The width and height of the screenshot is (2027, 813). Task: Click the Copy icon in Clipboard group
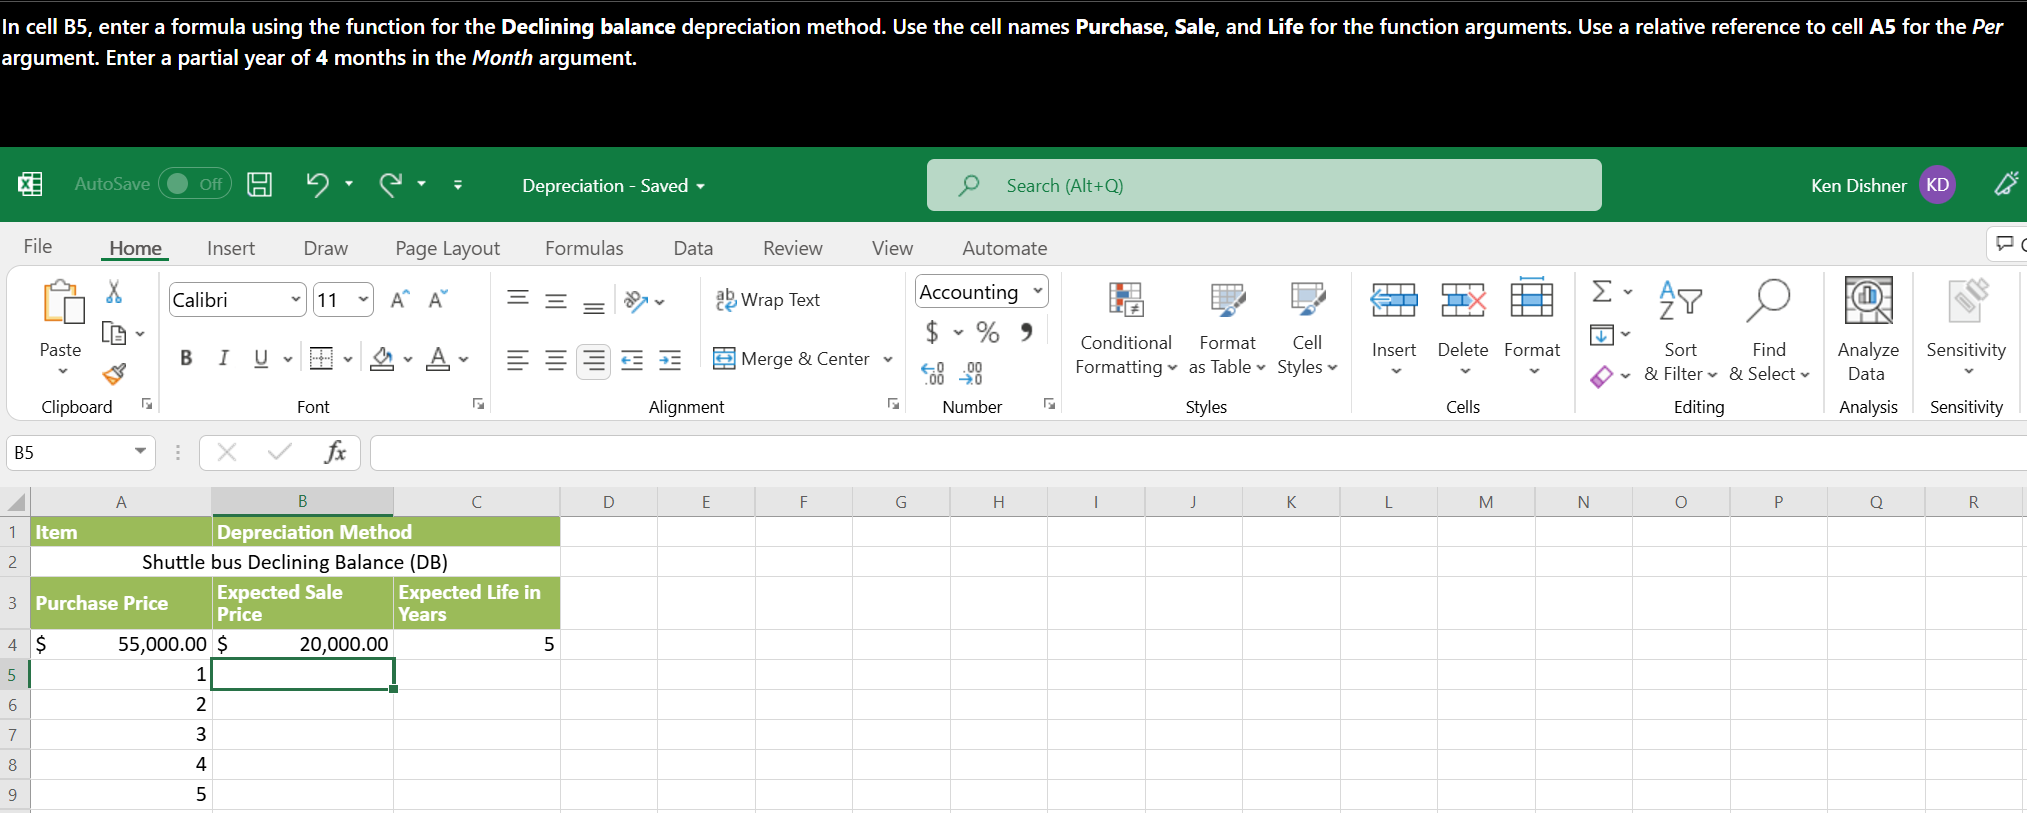tap(114, 333)
